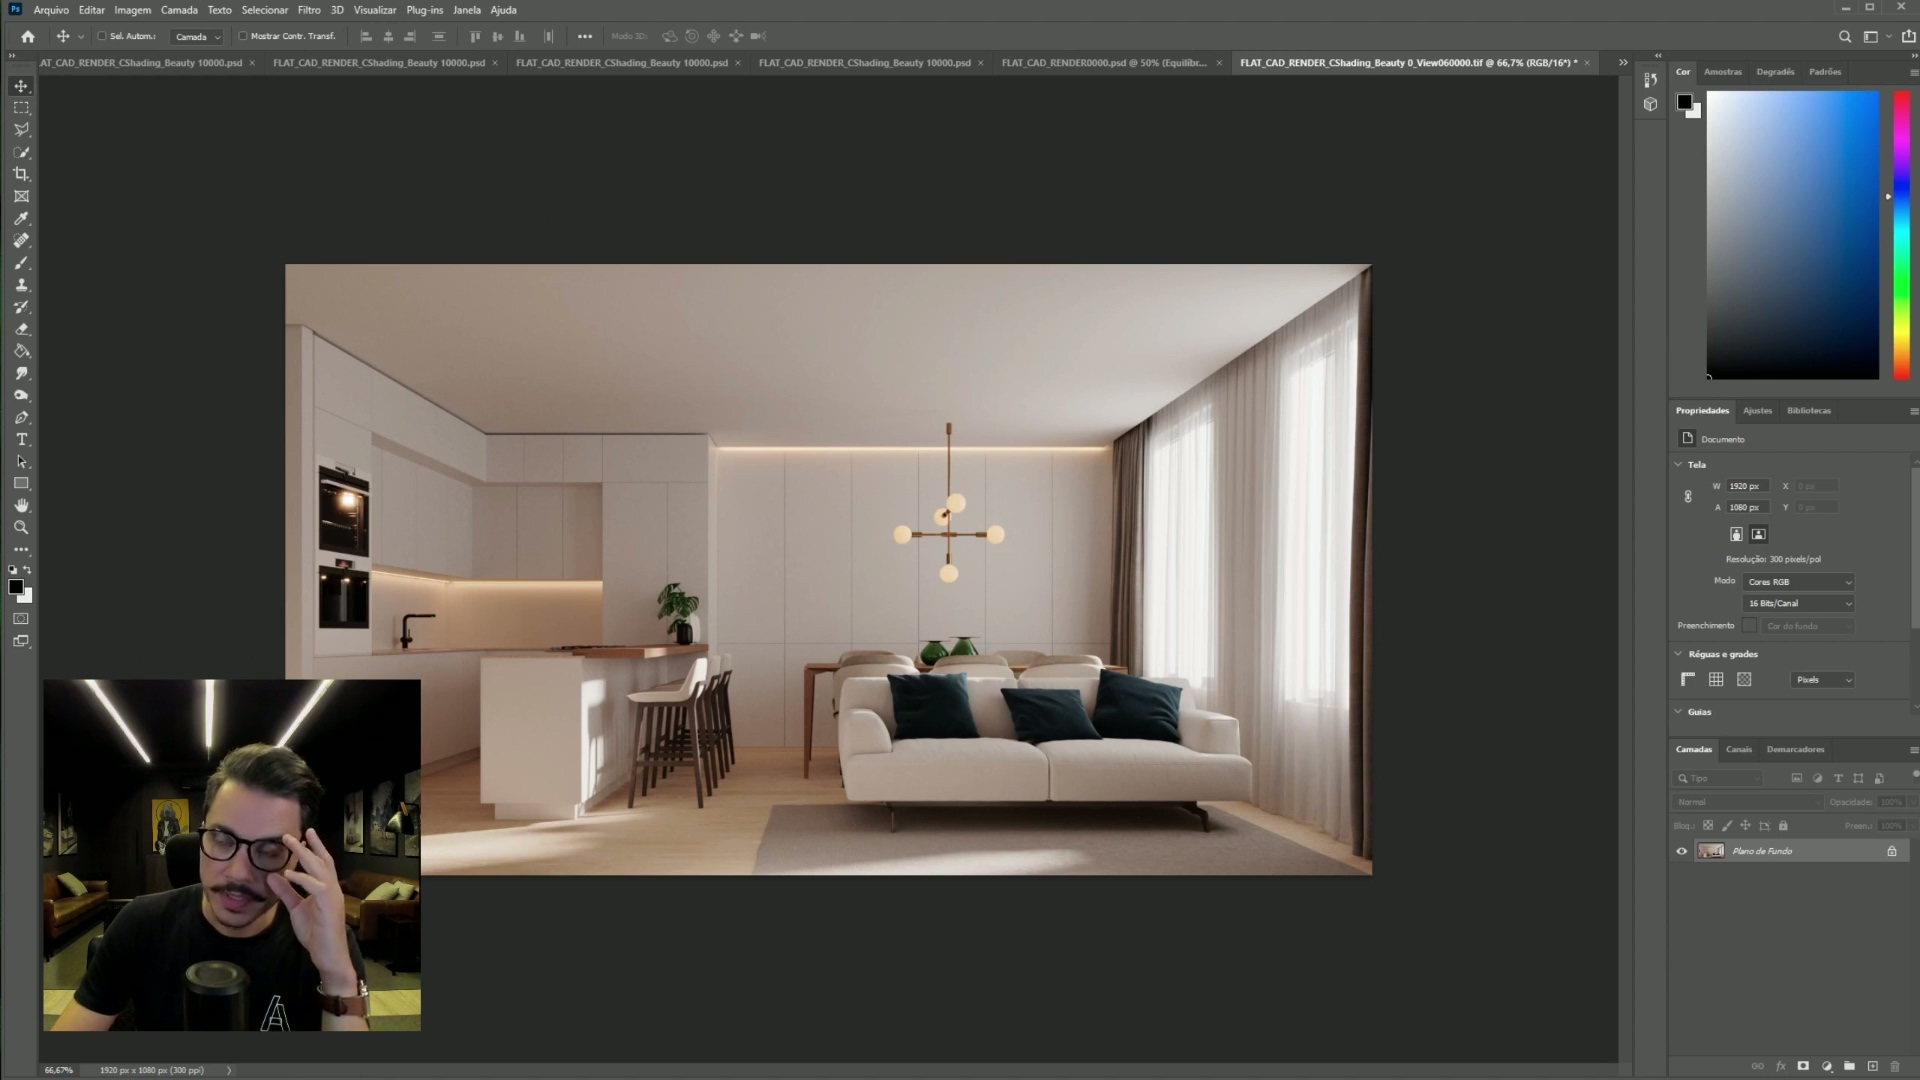Screen dimensions: 1920x1080
Task: Open the Cores RGB mode dropdown
Action: point(1798,582)
